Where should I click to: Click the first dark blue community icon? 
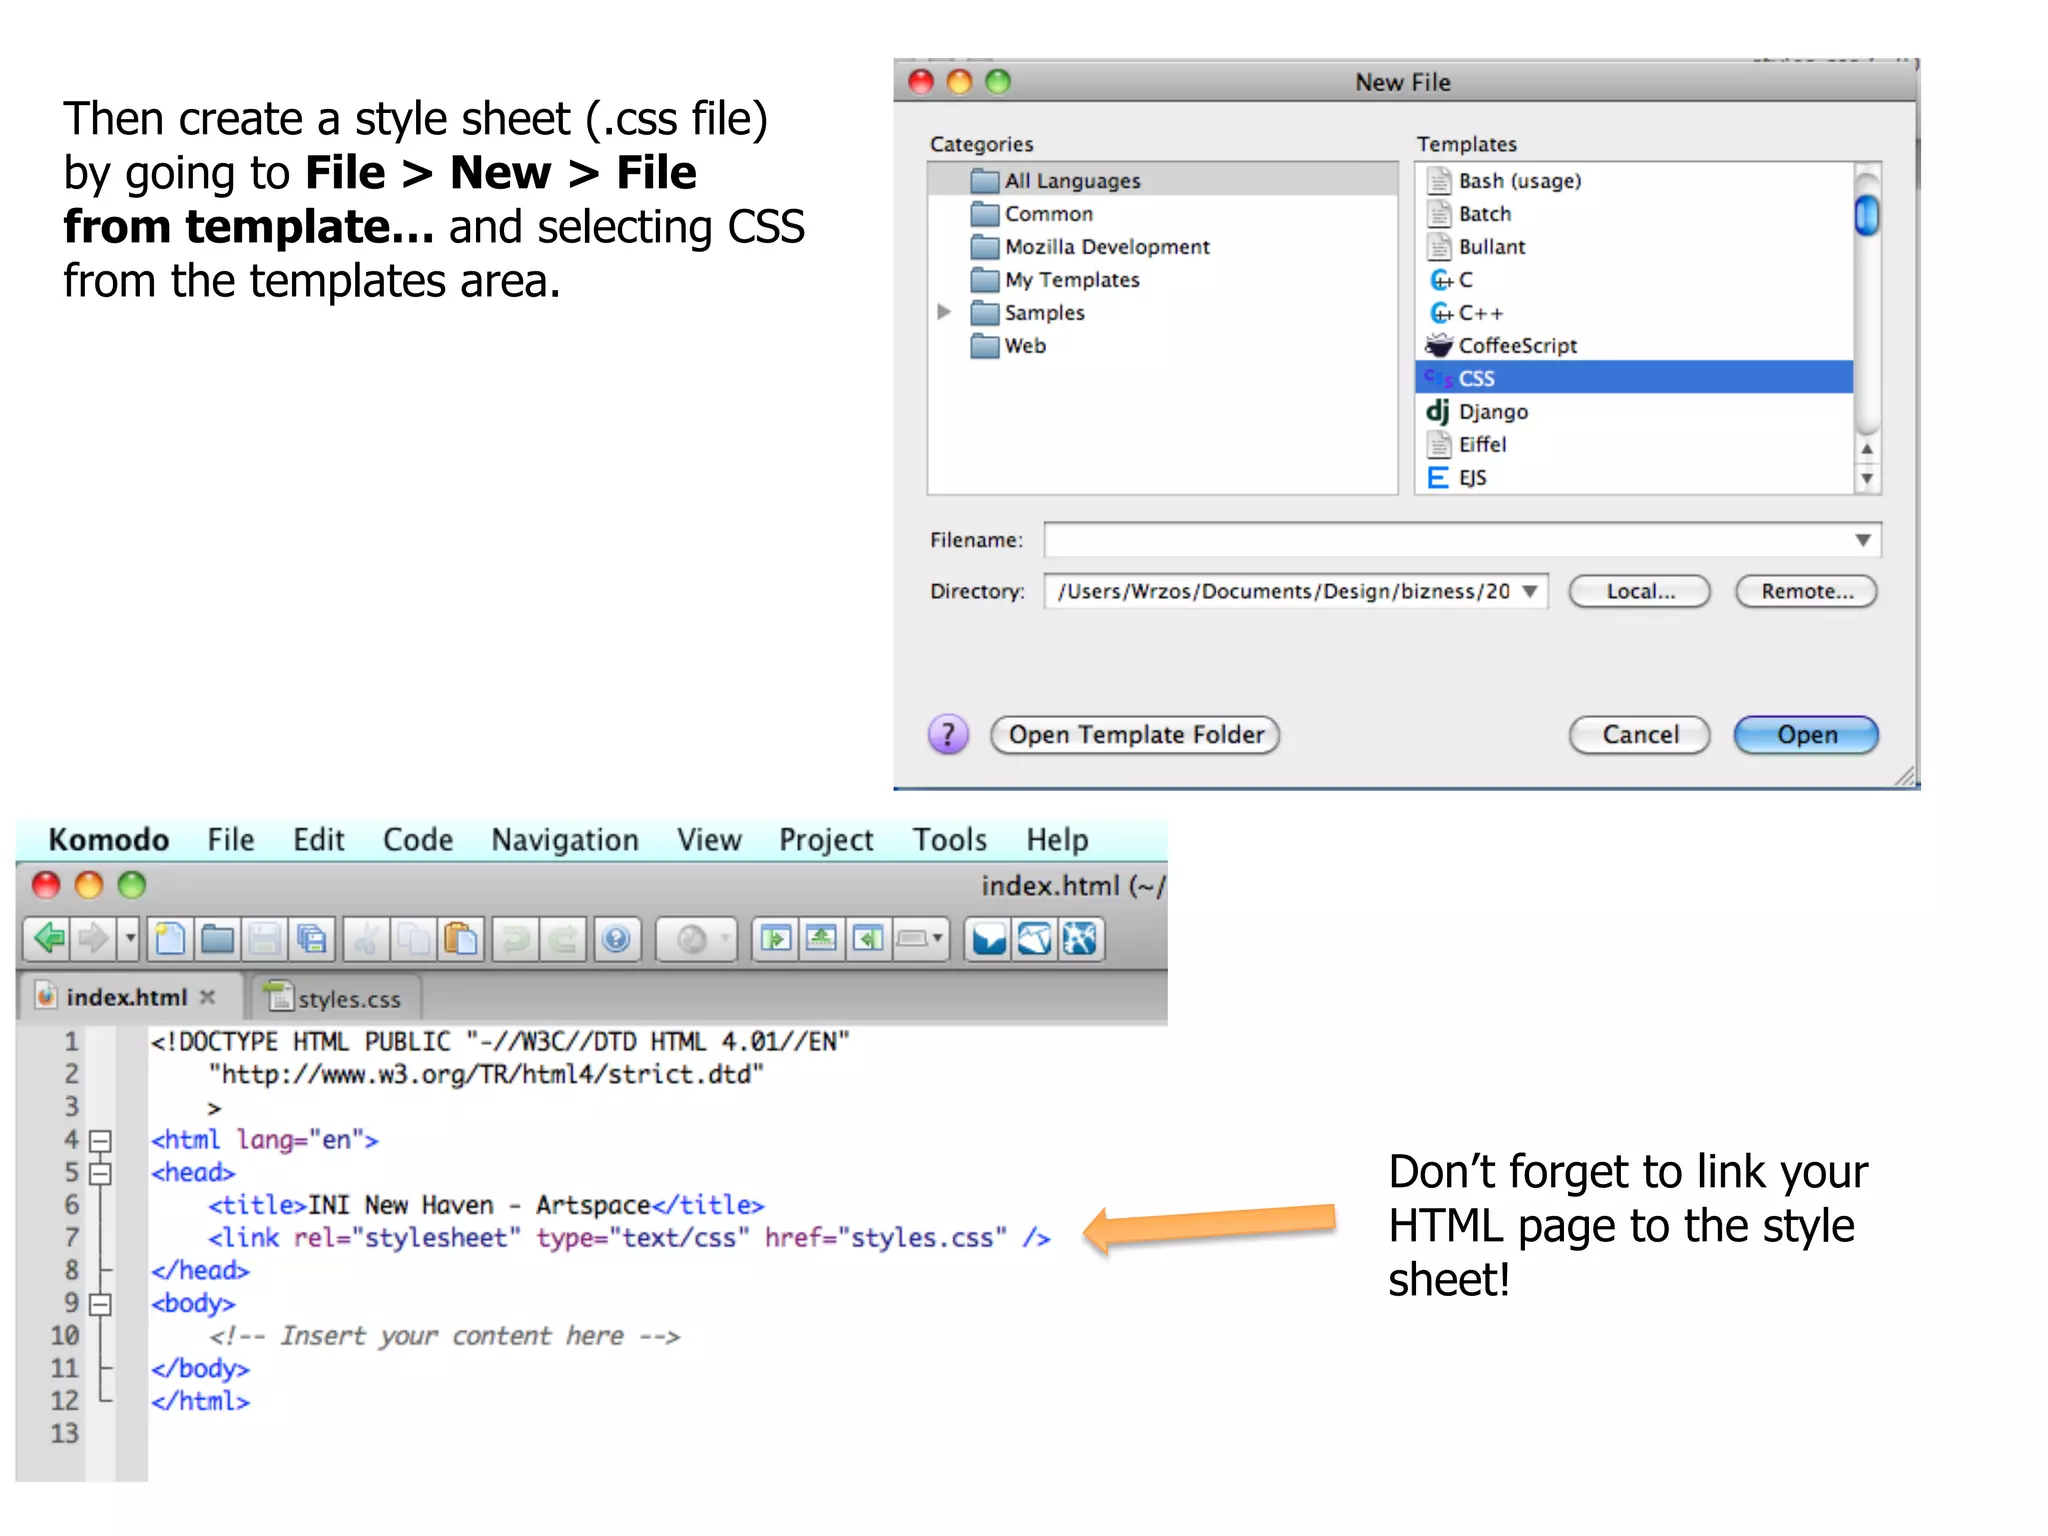pyautogui.click(x=989, y=938)
